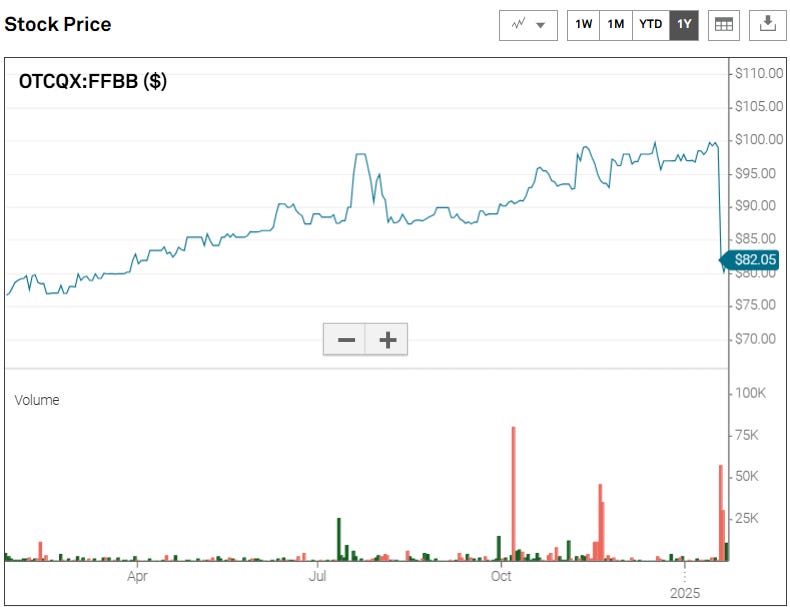Open the chart type dropdown

pos(528,25)
